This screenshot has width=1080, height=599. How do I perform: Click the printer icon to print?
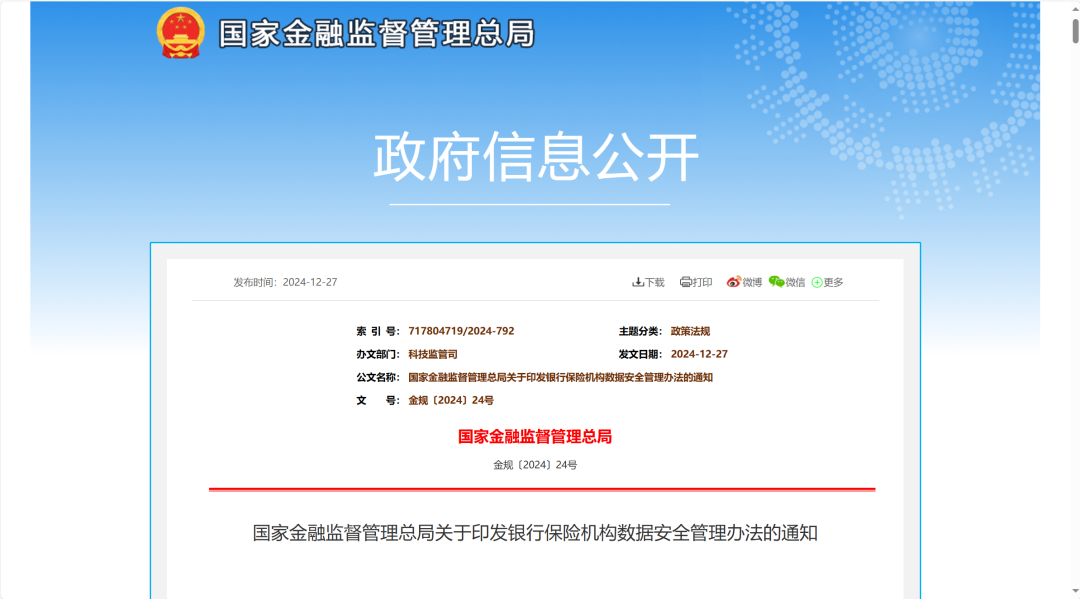pyautogui.click(x=685, y=282)
